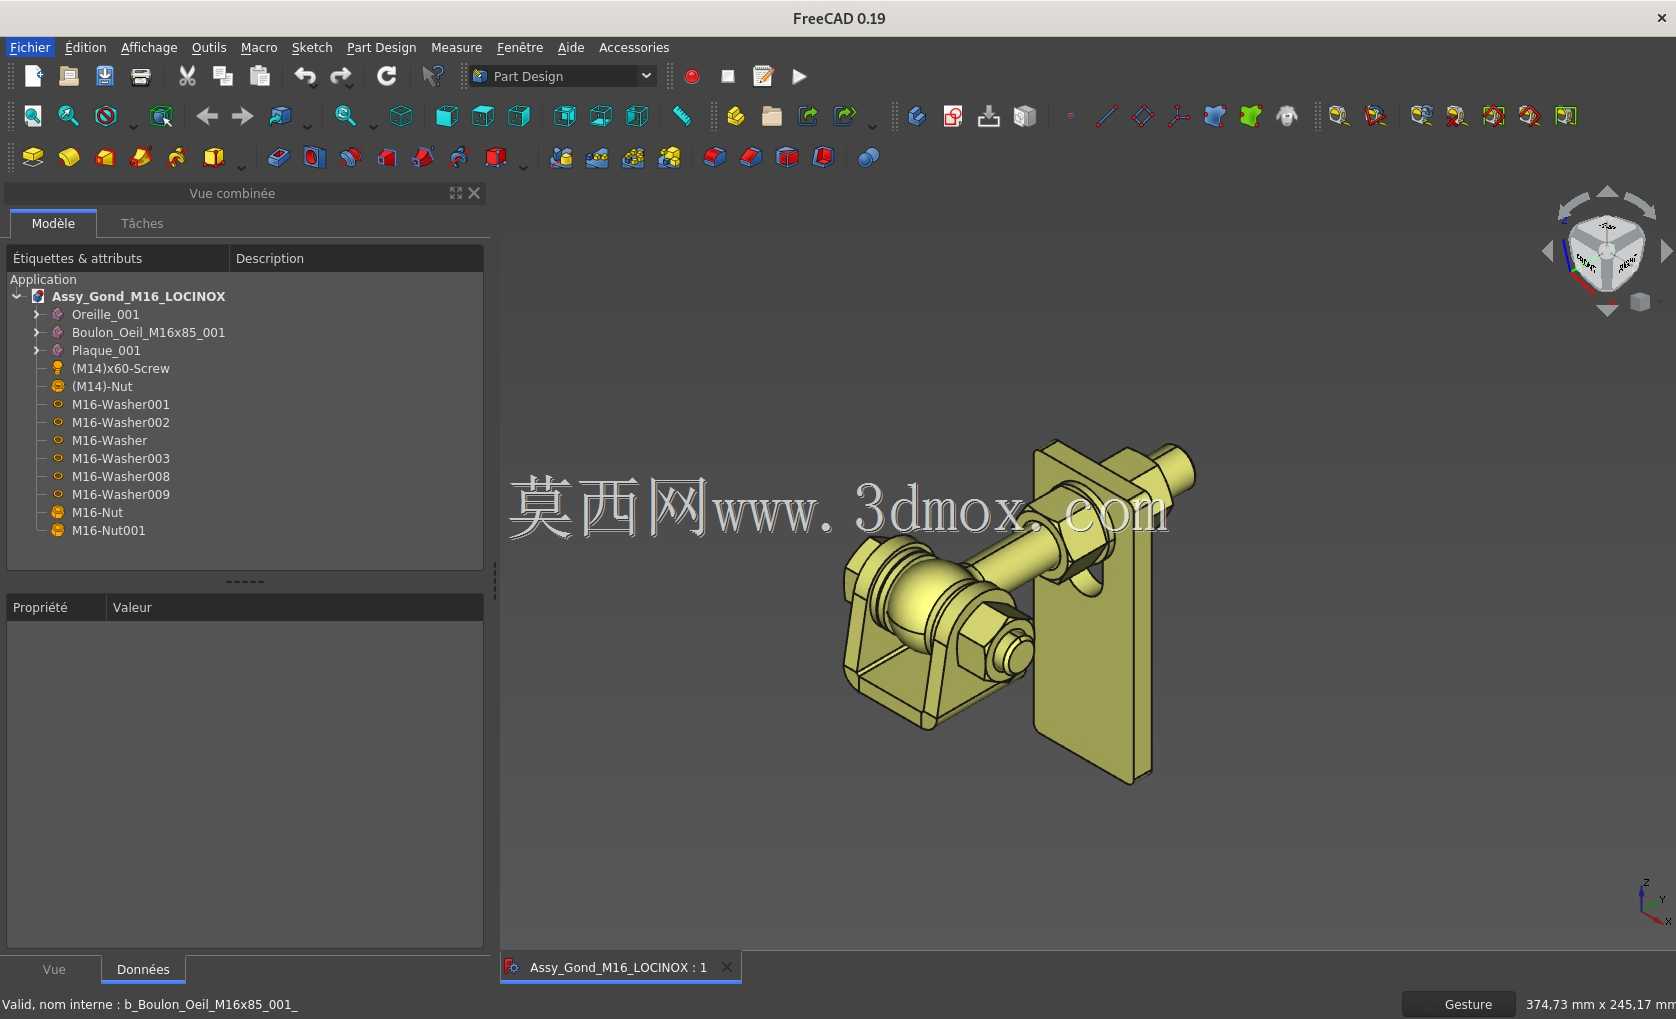
Task: Expand the Boulon_Oeil_M16x85_001 tree item
Action: coord(37,332)
